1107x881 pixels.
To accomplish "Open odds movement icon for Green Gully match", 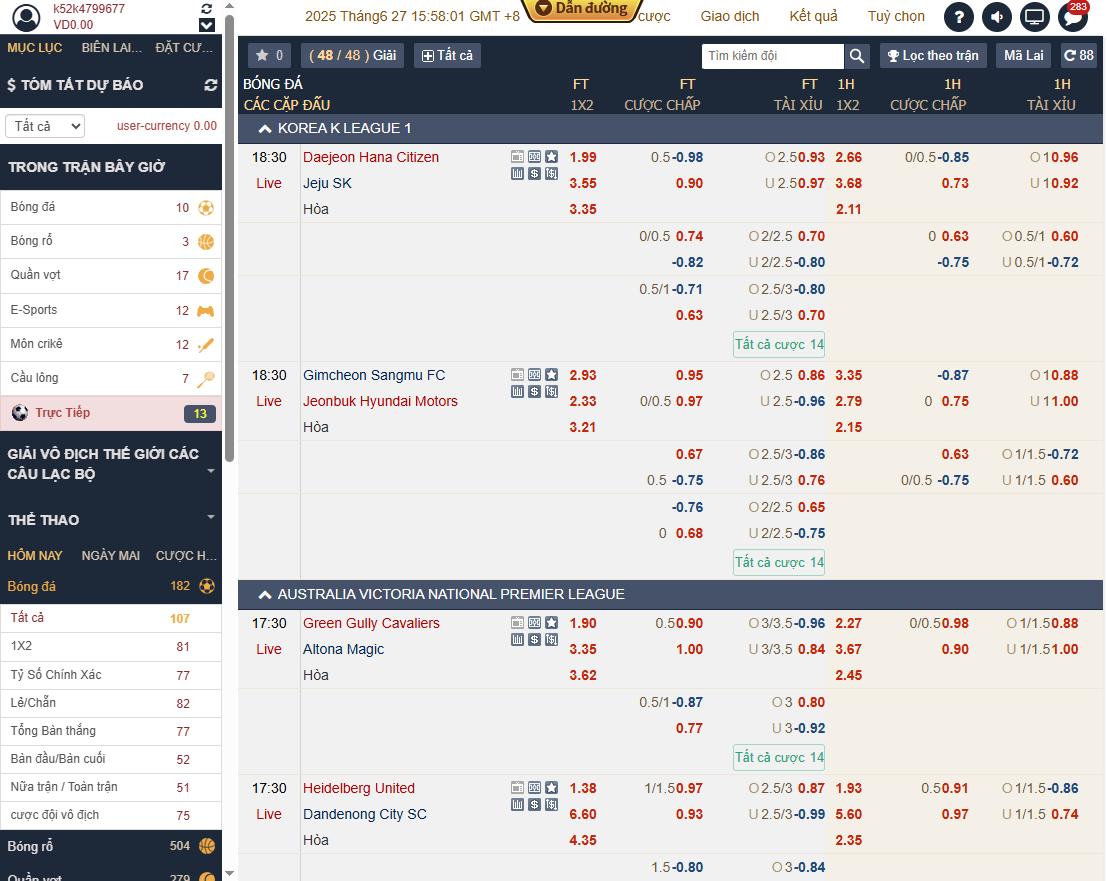I will click(x=551, y=639).
